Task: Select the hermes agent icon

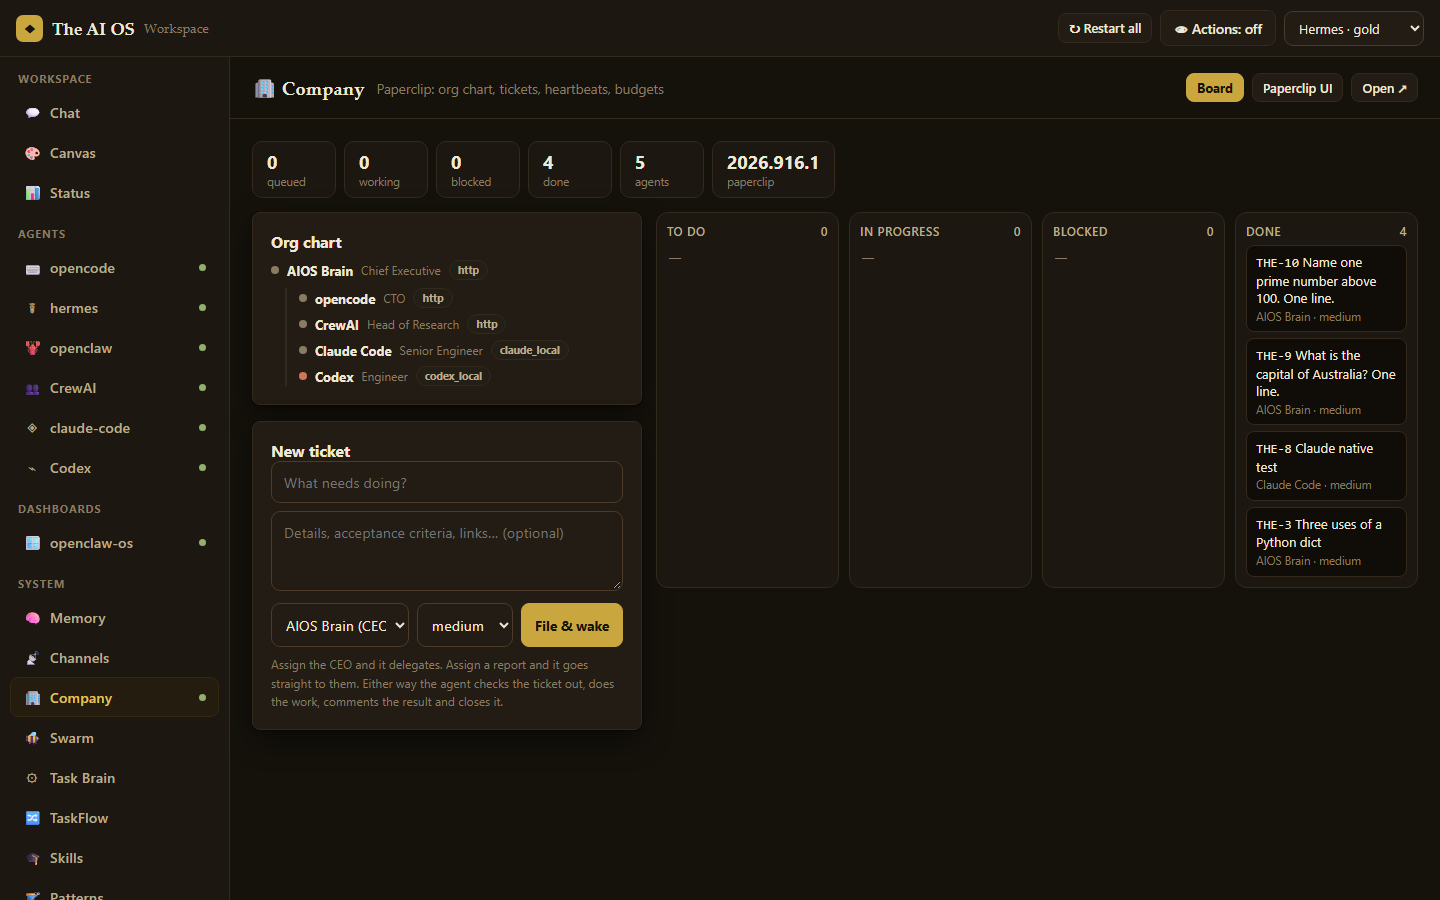Action: coord(33,308)
